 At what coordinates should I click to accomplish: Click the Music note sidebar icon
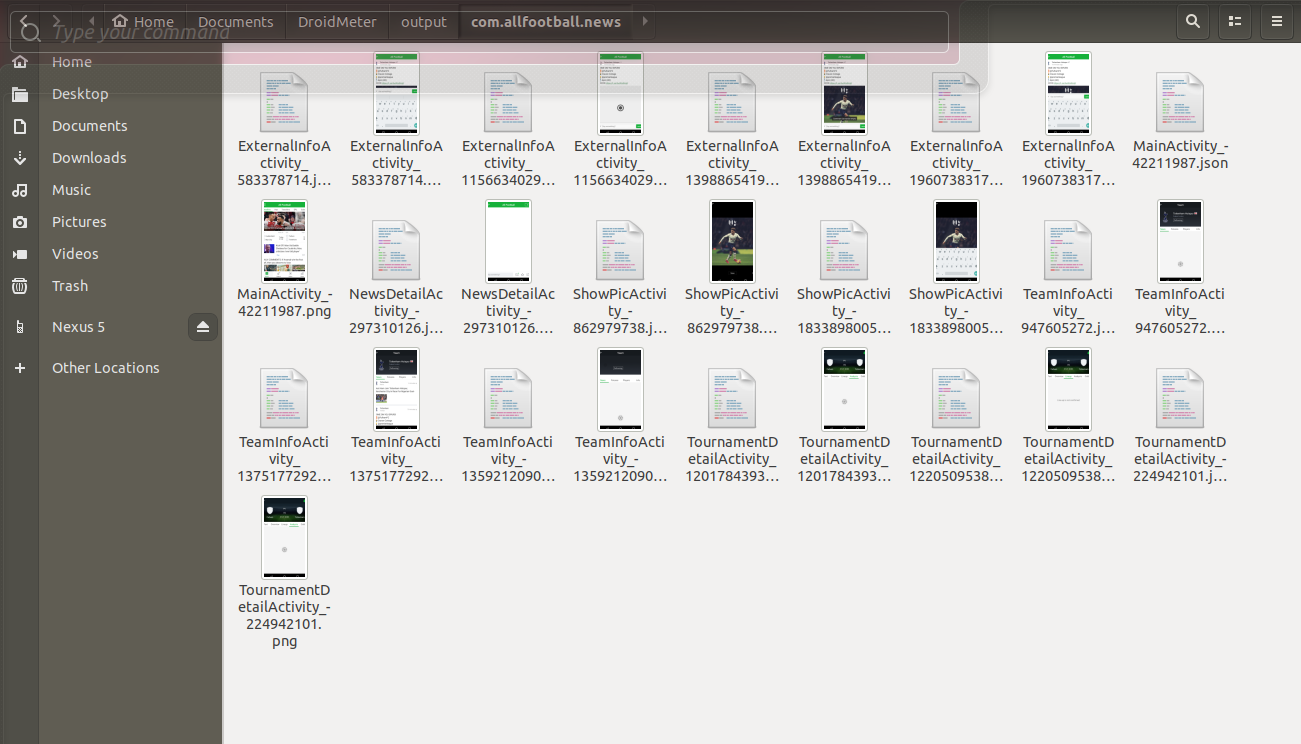[19, 190]
